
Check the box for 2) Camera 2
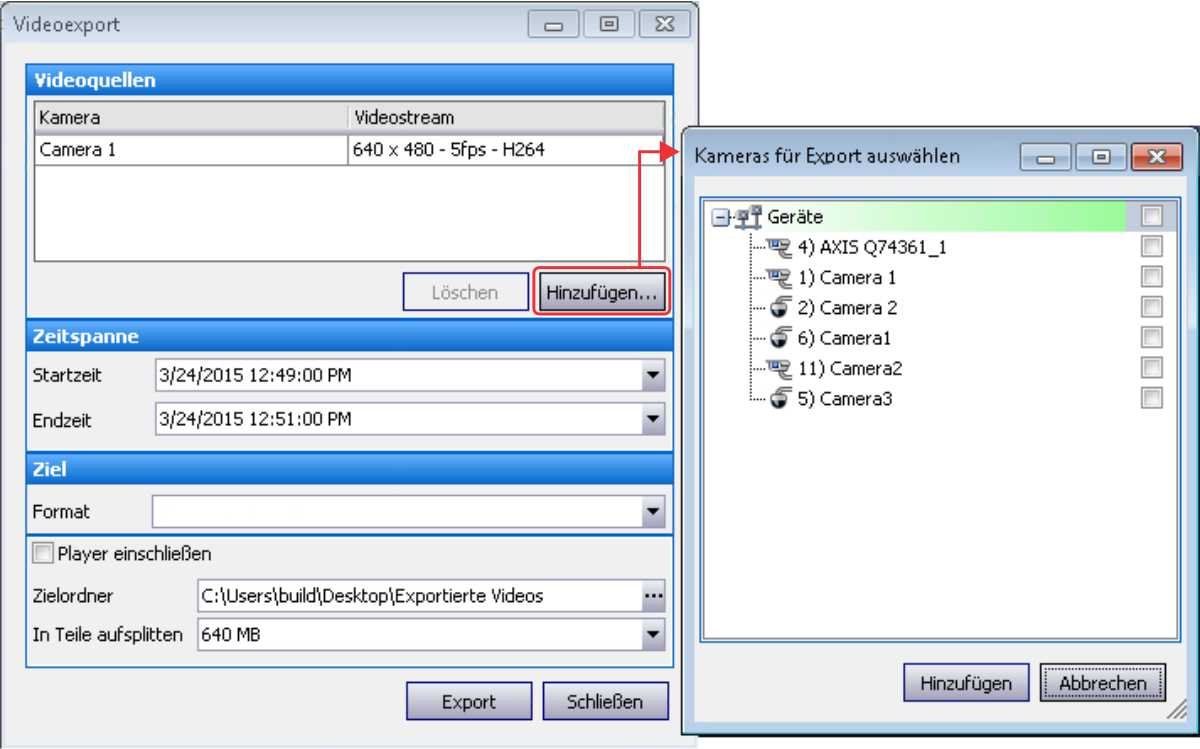(1152, 307)
